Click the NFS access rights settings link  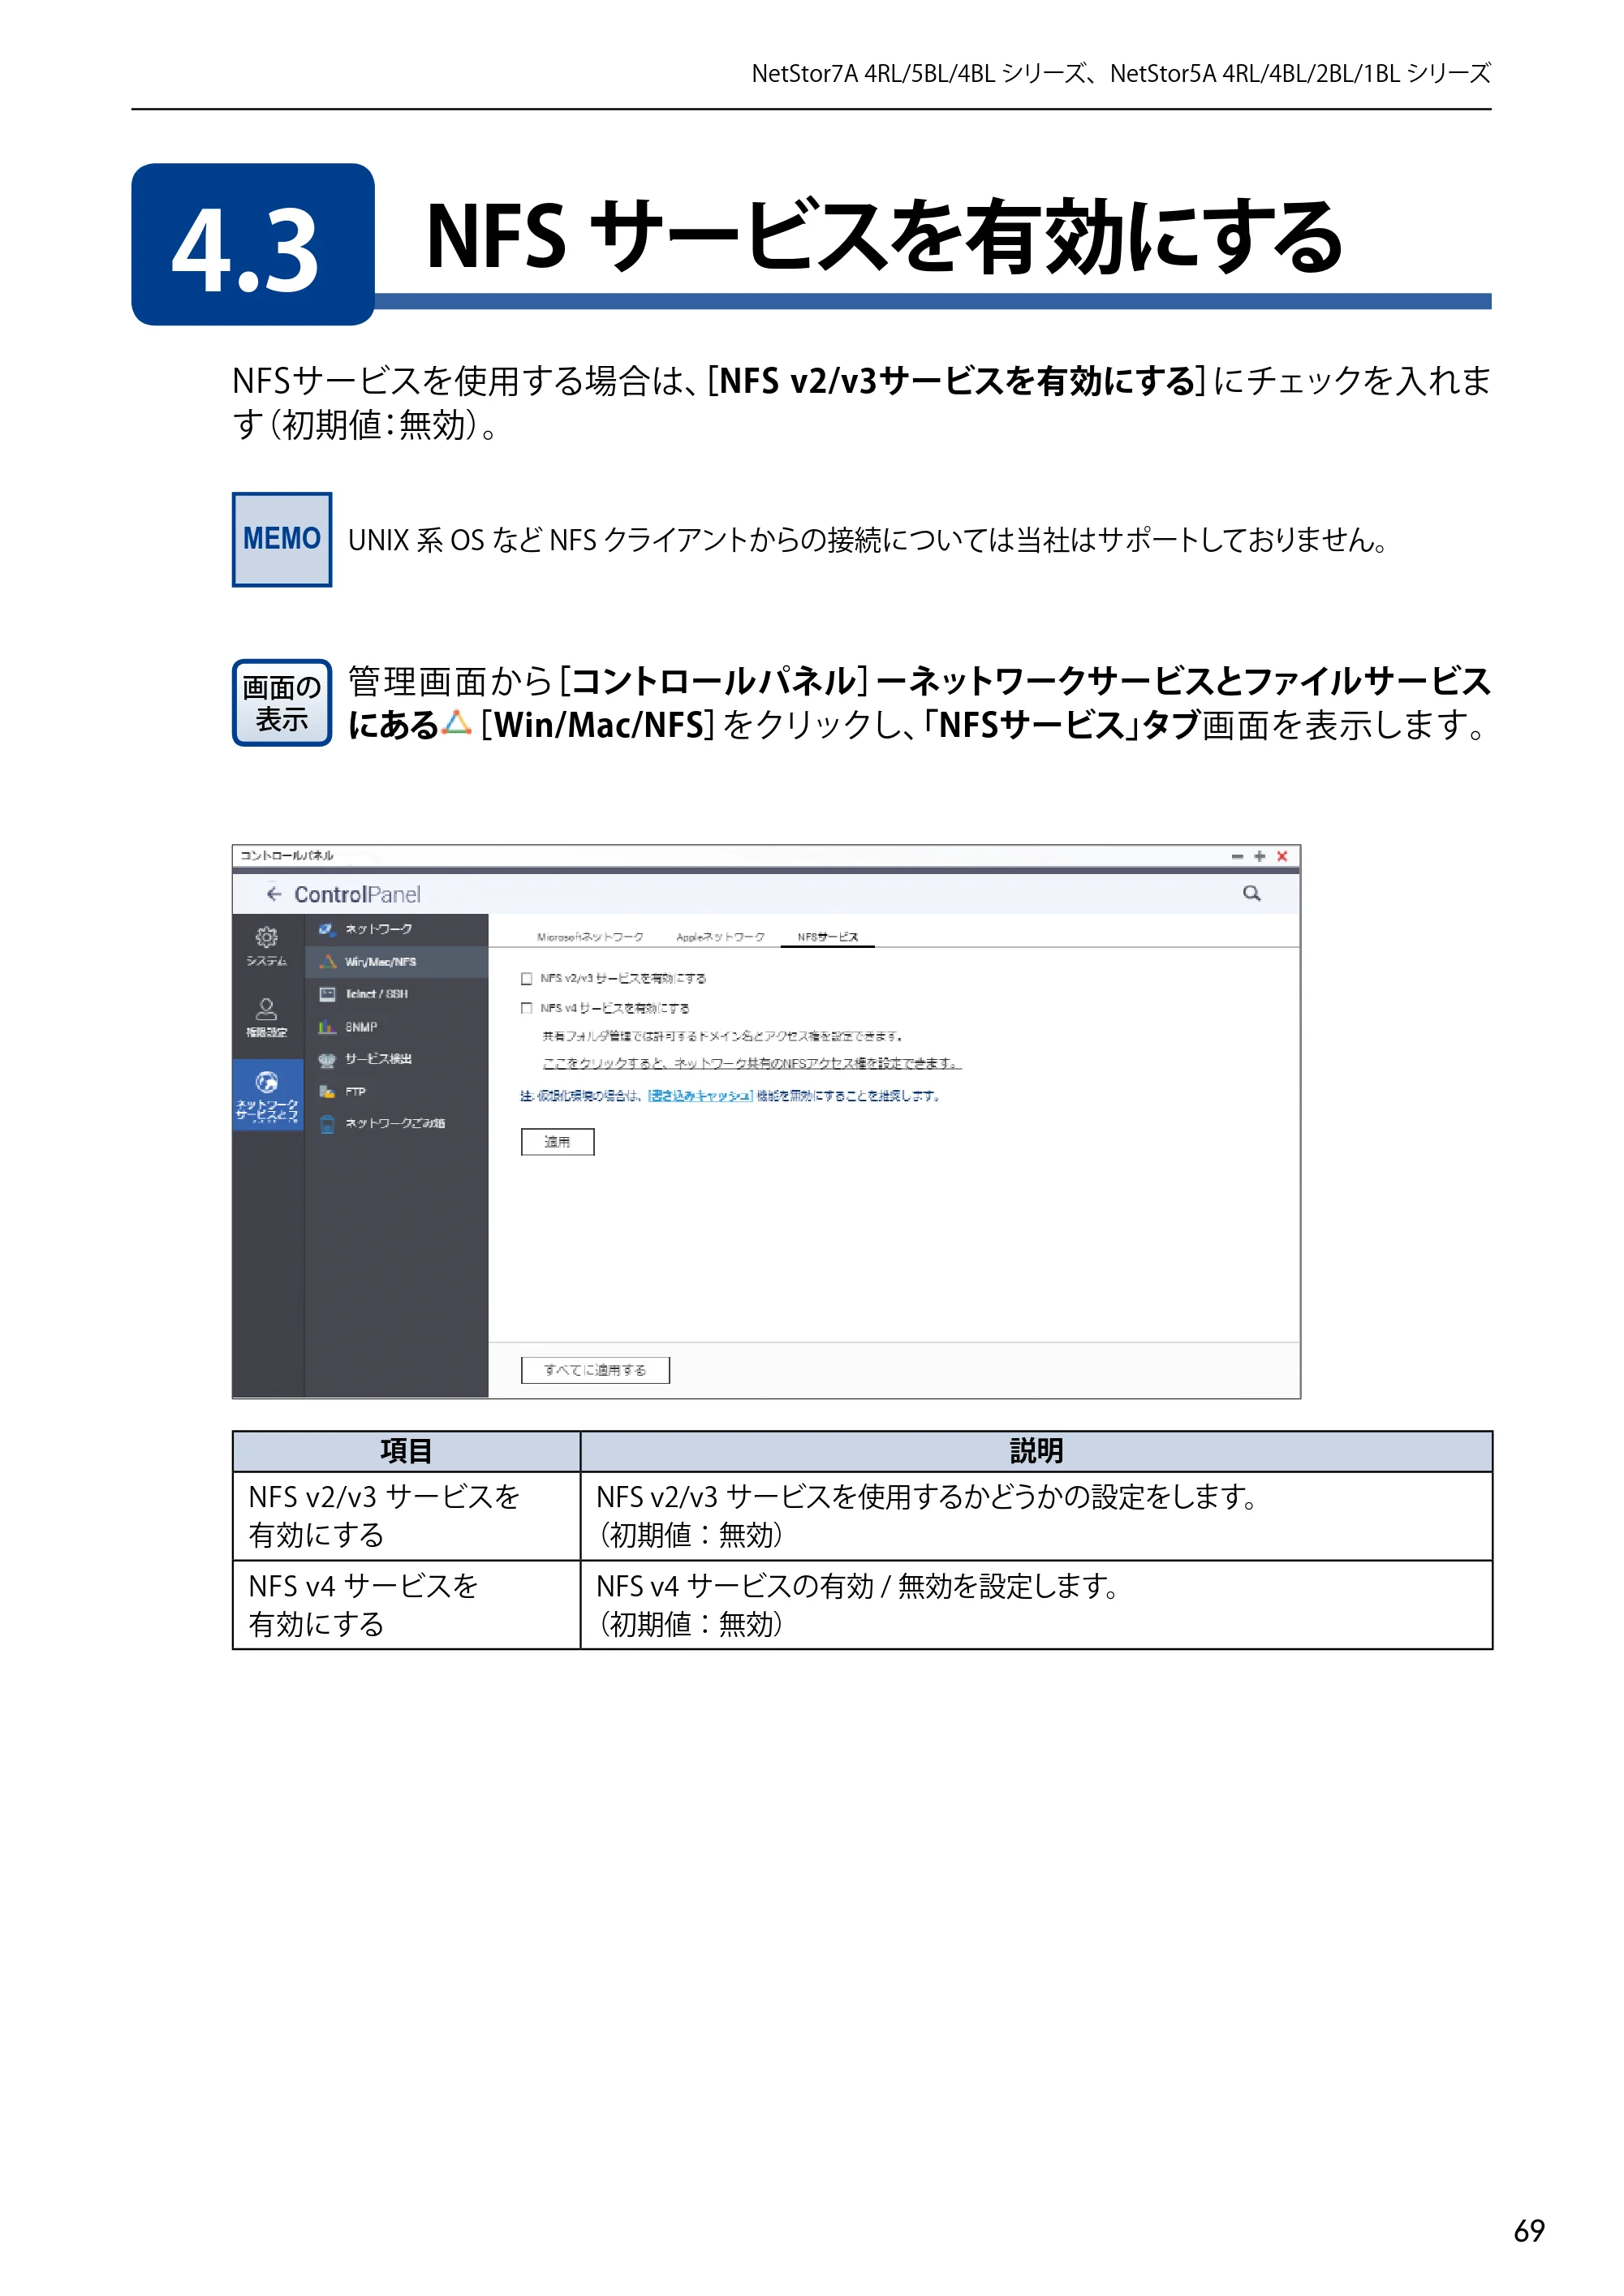click(752, 1063)
